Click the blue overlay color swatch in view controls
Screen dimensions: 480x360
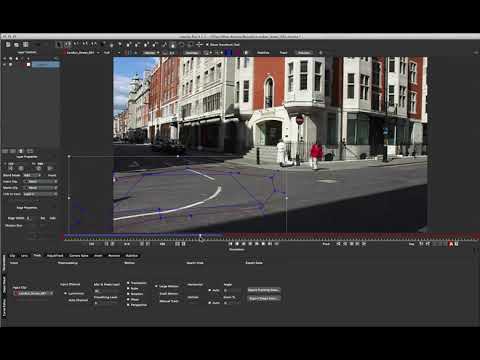228,52
